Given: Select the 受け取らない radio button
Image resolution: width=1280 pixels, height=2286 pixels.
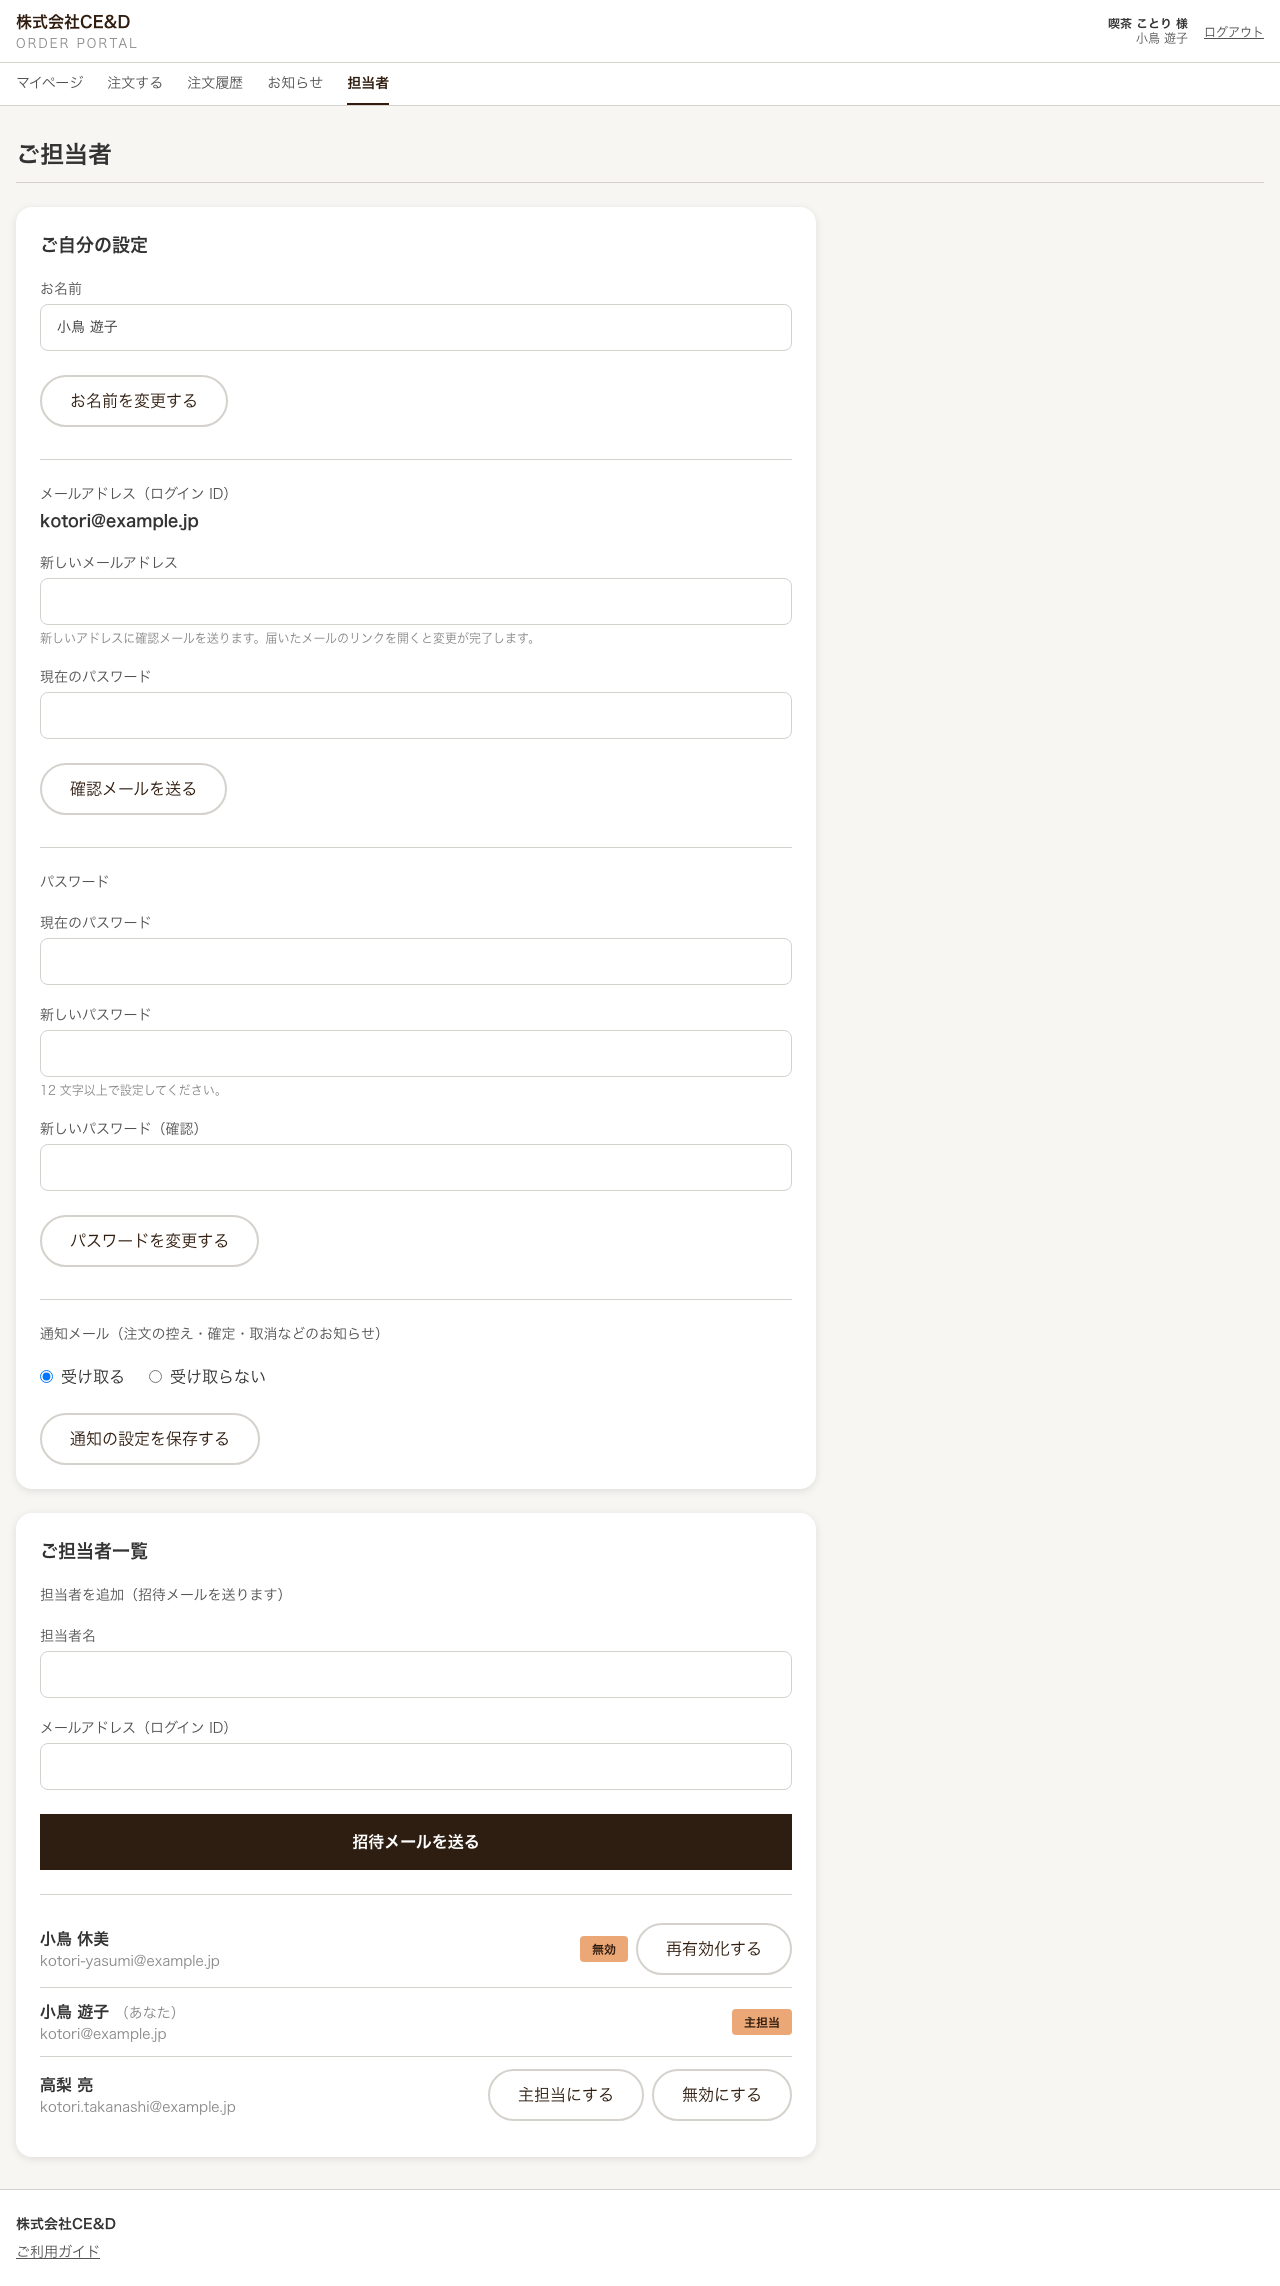Looking at the screenshot, I should coord(155,1377).
